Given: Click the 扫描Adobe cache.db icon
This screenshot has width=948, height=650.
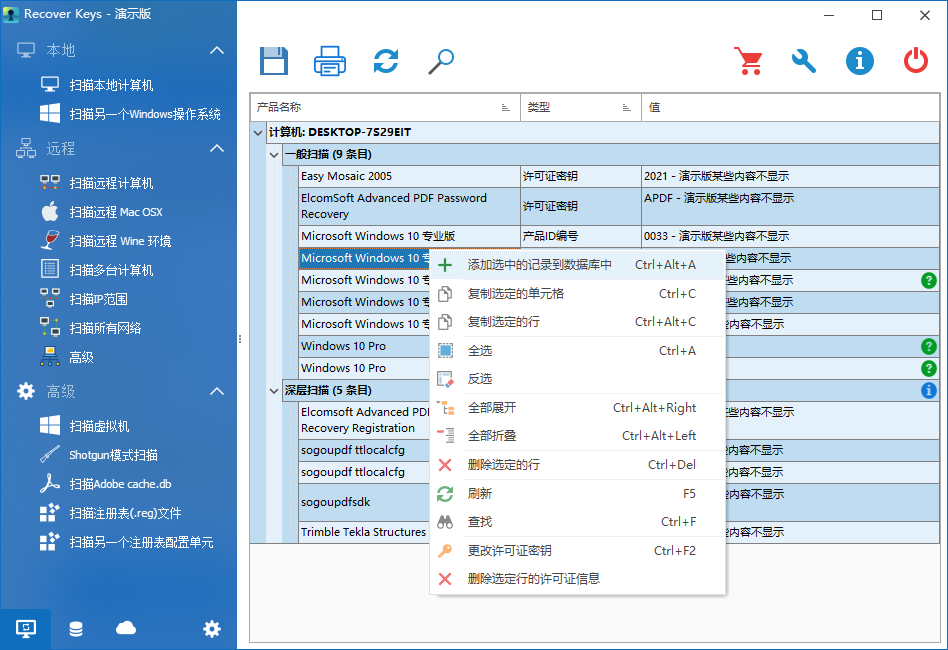Looking at the screenshot, I should click(50, 484).
